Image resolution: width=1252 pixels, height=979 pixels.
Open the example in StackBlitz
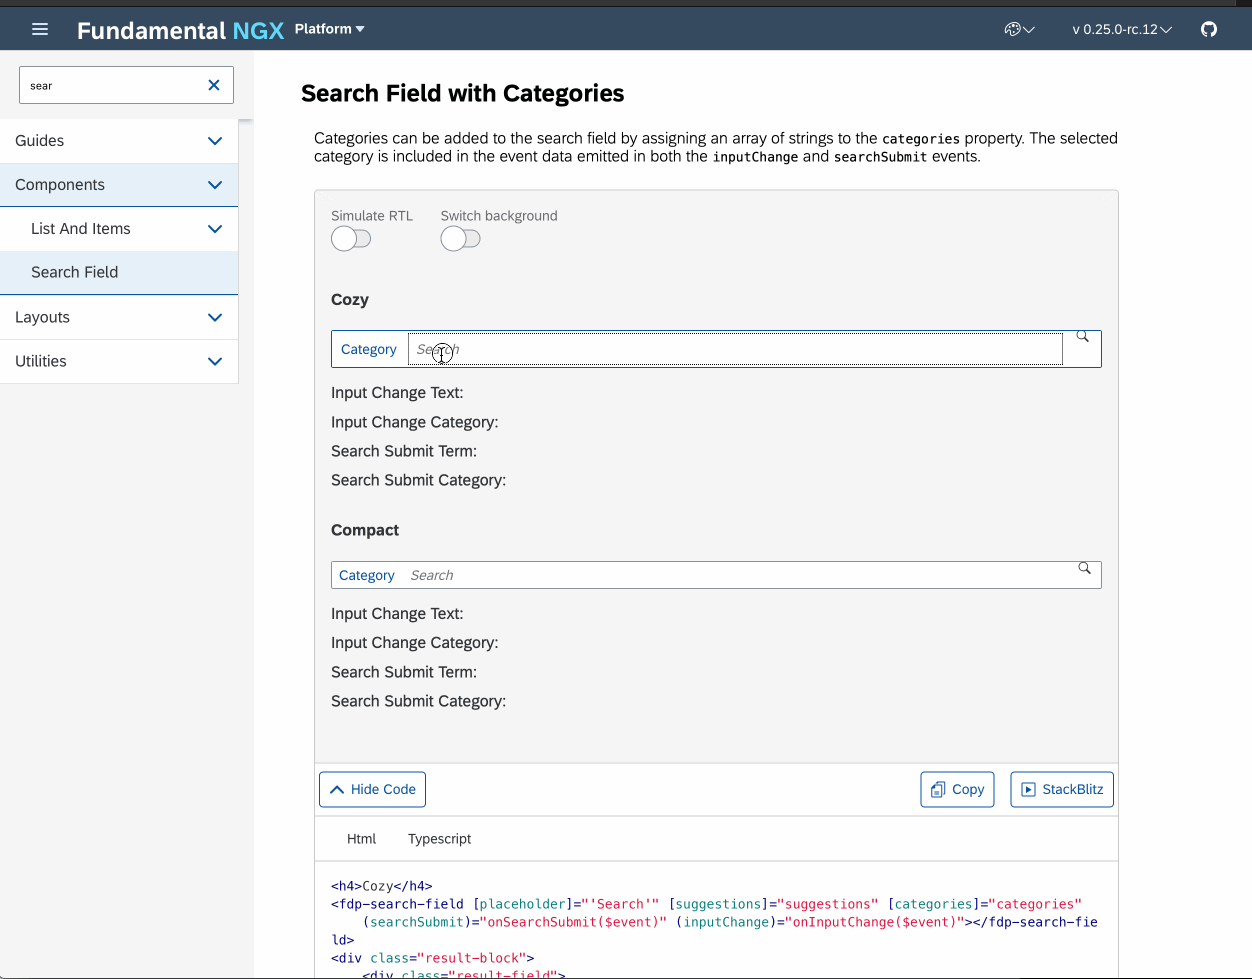[1062, 789]
